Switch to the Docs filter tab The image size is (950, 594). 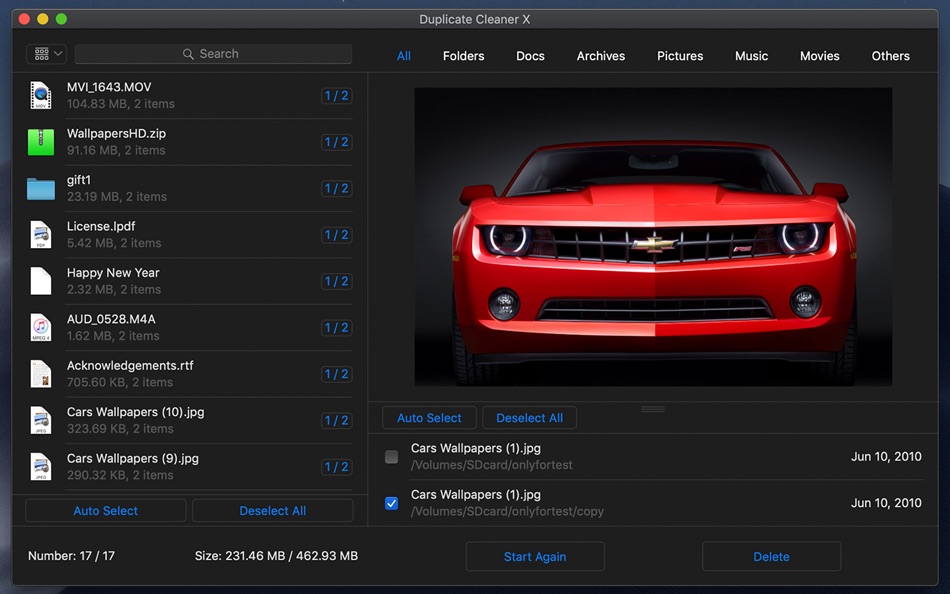click(530, 56)
